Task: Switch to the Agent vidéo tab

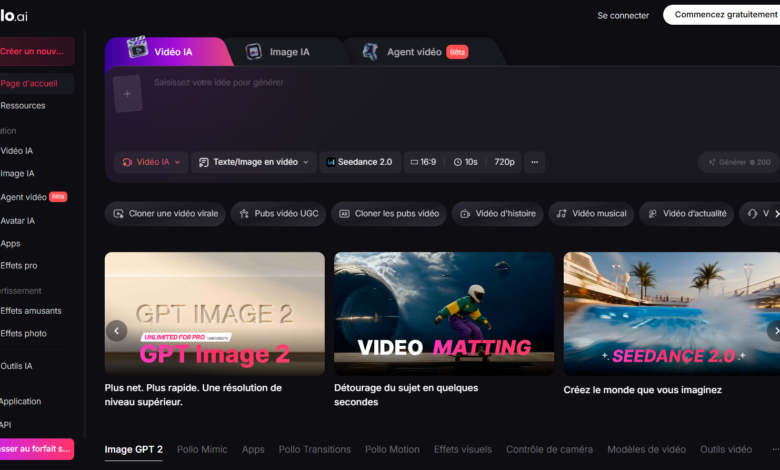Action: pyautogui.click(x=423, y=52)
